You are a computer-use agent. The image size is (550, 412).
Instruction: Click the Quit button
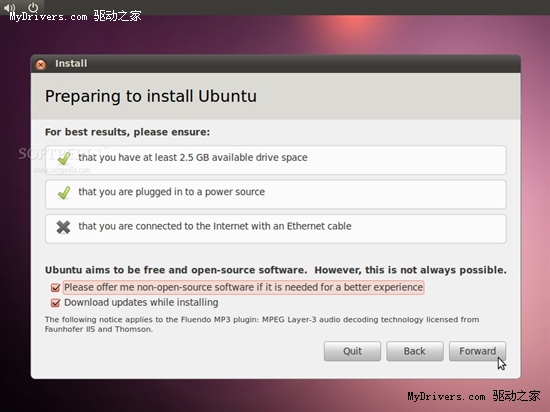click(352, 351)
